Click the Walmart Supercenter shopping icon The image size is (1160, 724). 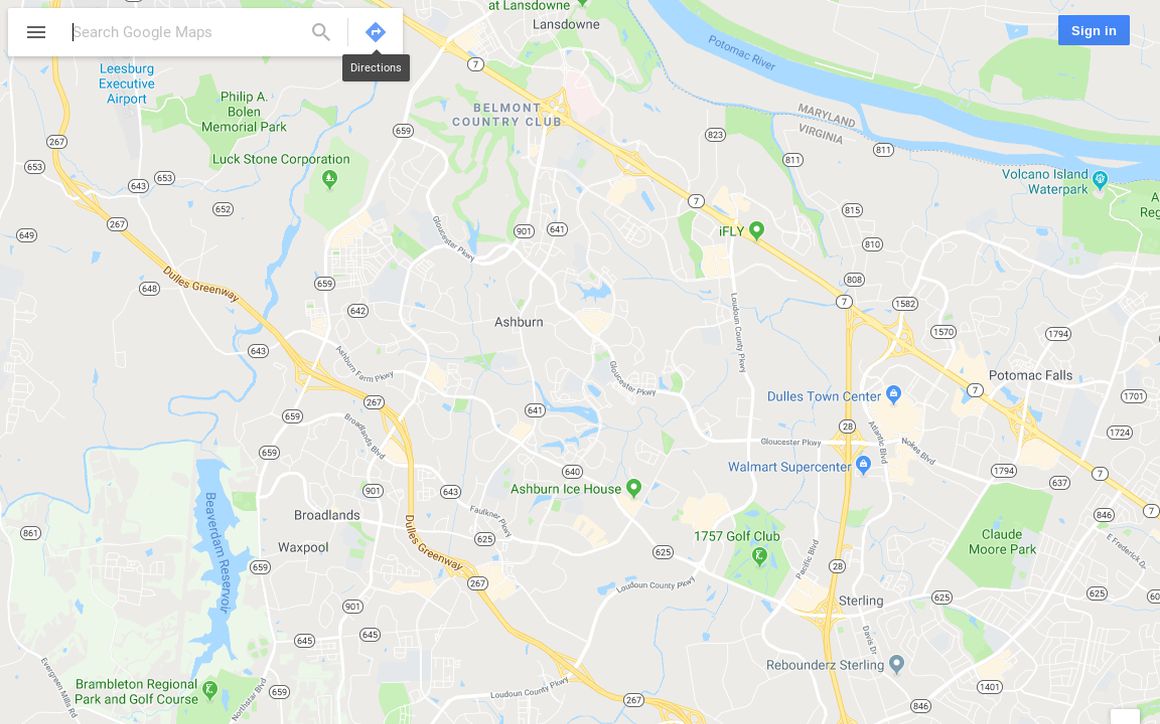[863, 464]
